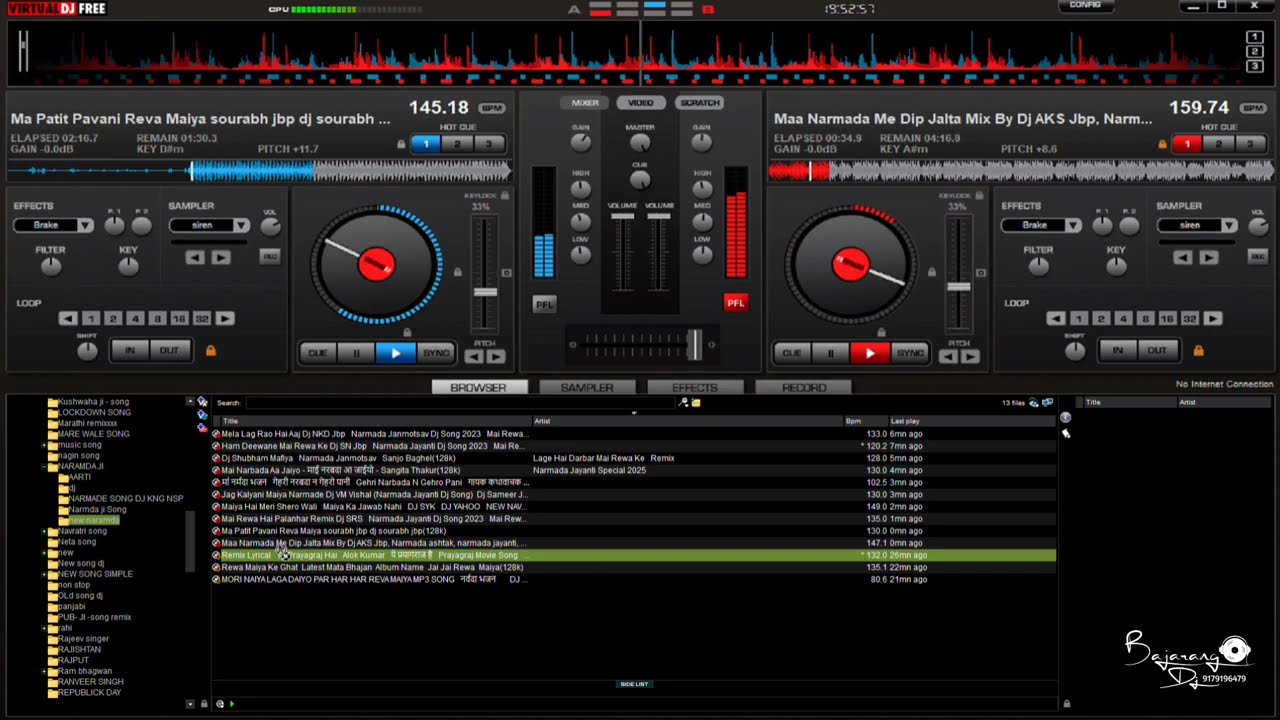This screenshot has height=720, width=1280.
Task: Select next sample on right deck sampler
Action: click(1209, 257)
